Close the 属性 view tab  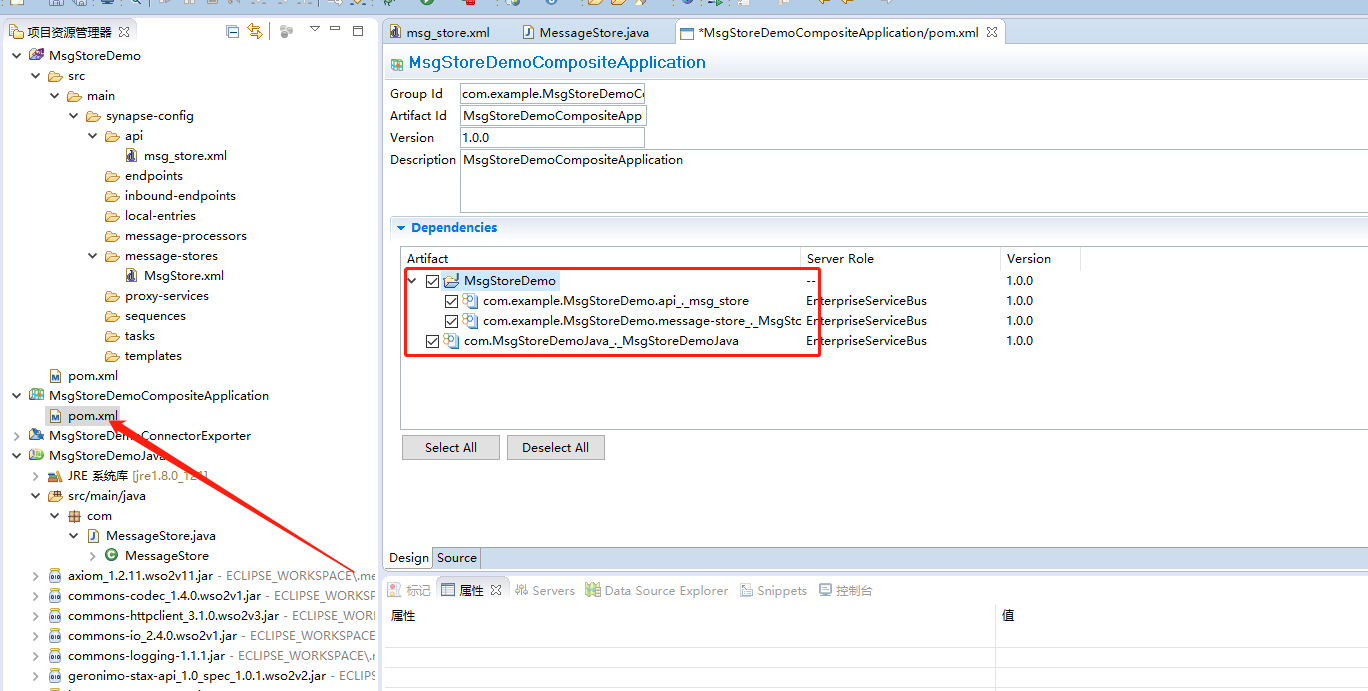click(x=496, y=590)
